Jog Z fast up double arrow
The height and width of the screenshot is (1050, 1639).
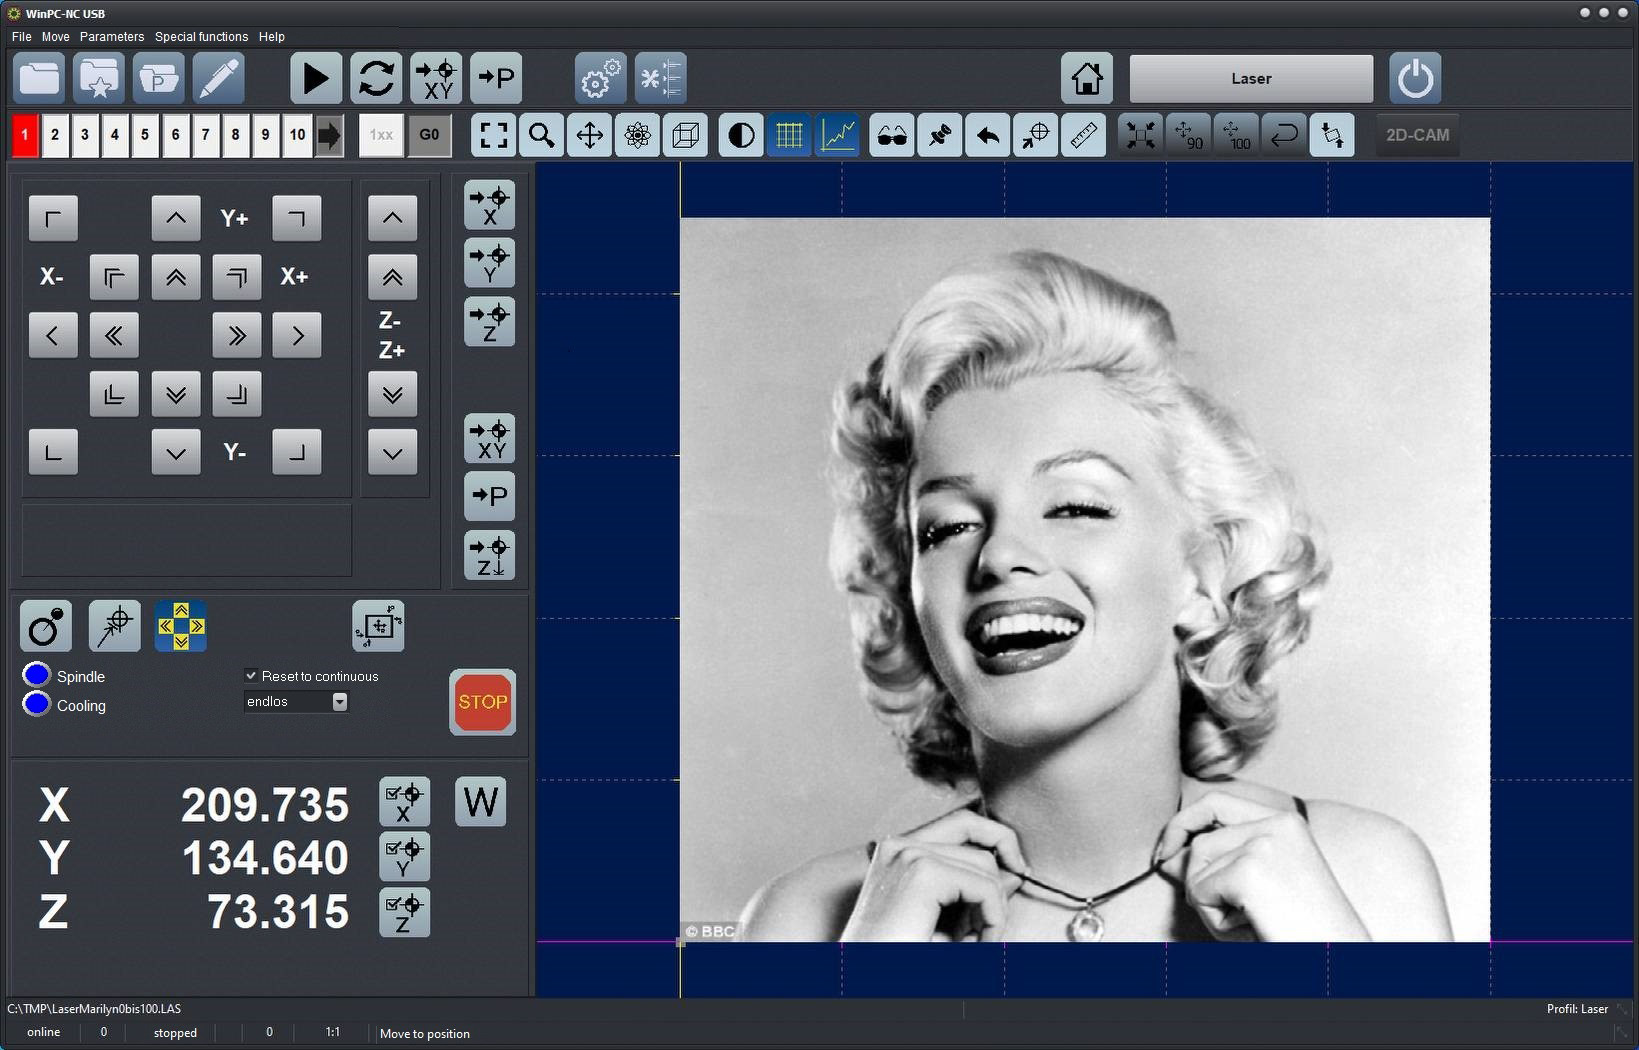392,277
